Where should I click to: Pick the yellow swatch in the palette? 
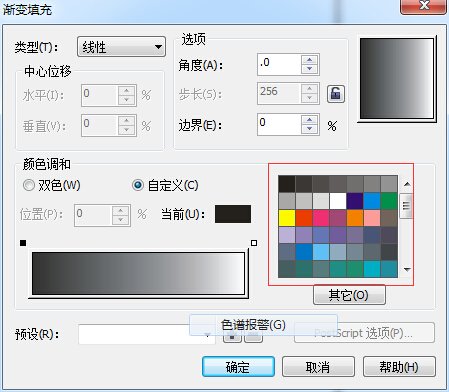[x=287, y=218]
